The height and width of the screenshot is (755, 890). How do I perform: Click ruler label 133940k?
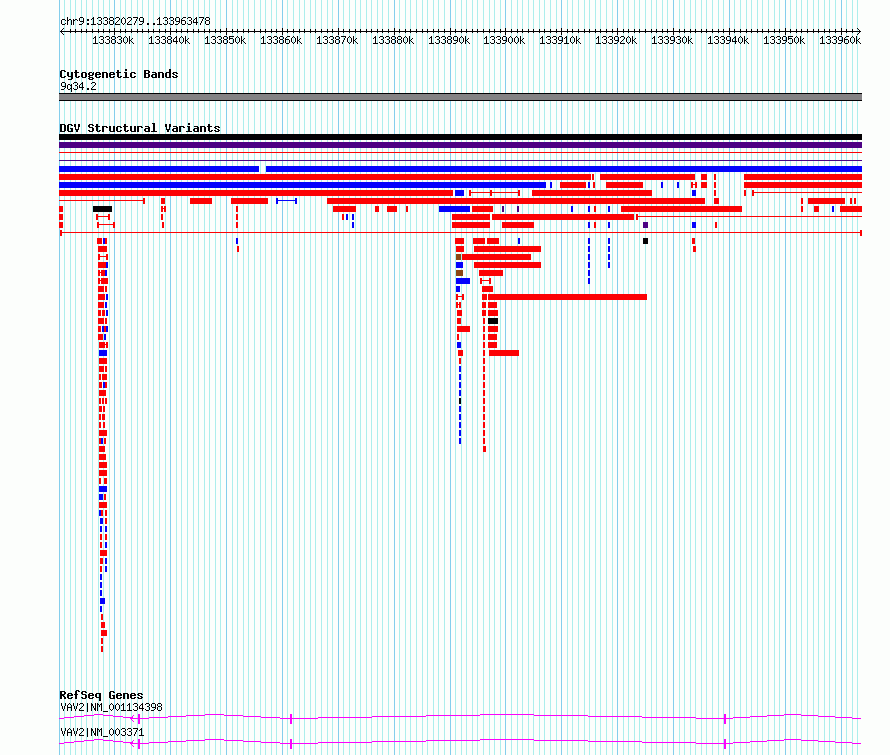pos(728,40)
